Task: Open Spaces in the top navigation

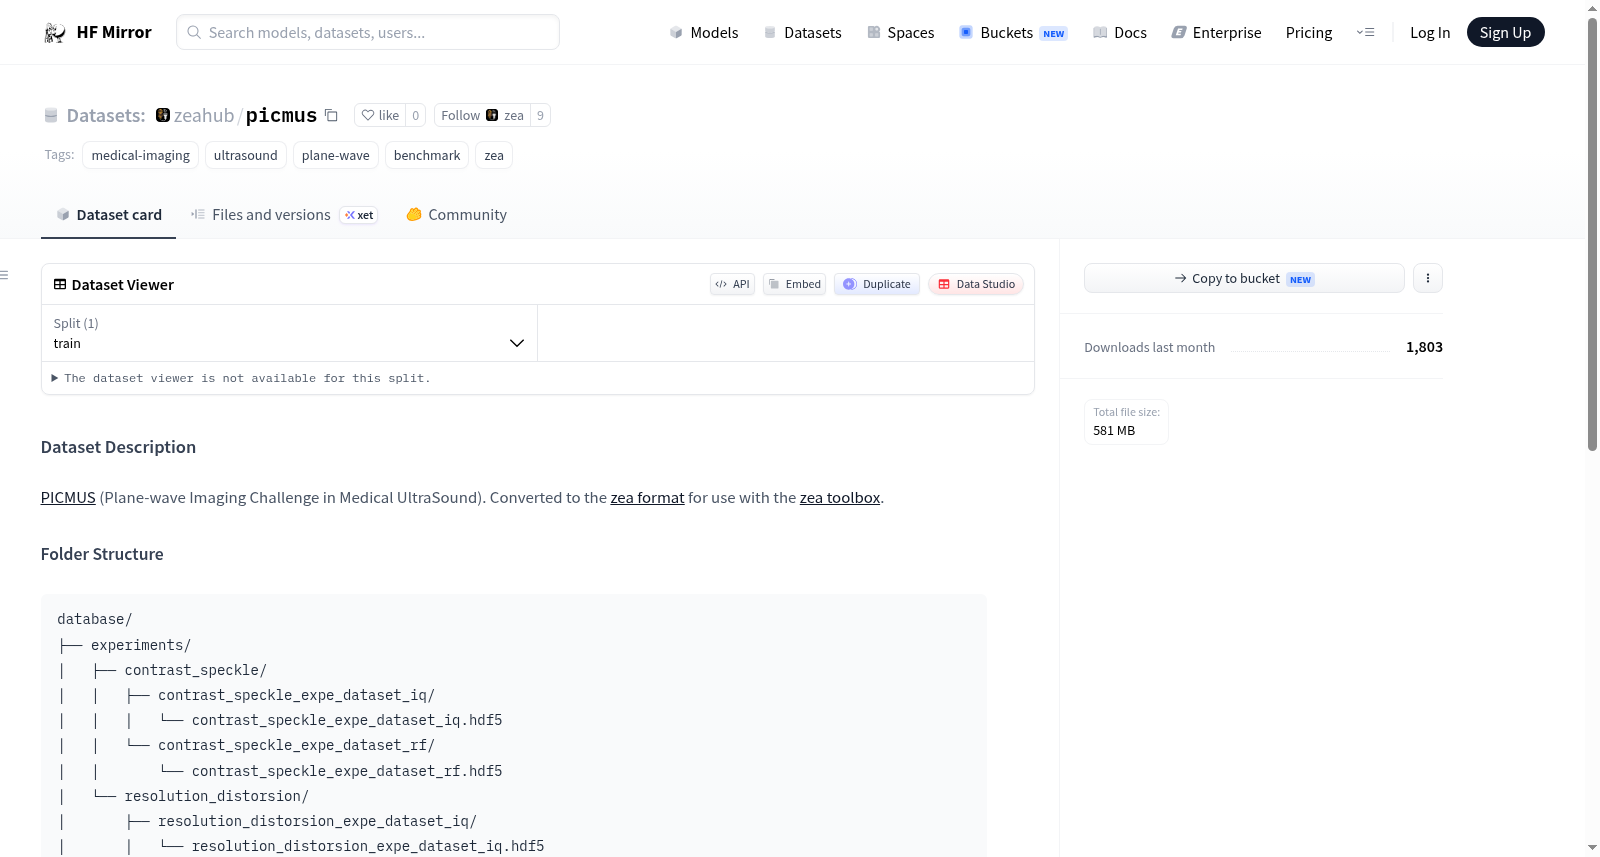Action: click(x=901, y=33)
